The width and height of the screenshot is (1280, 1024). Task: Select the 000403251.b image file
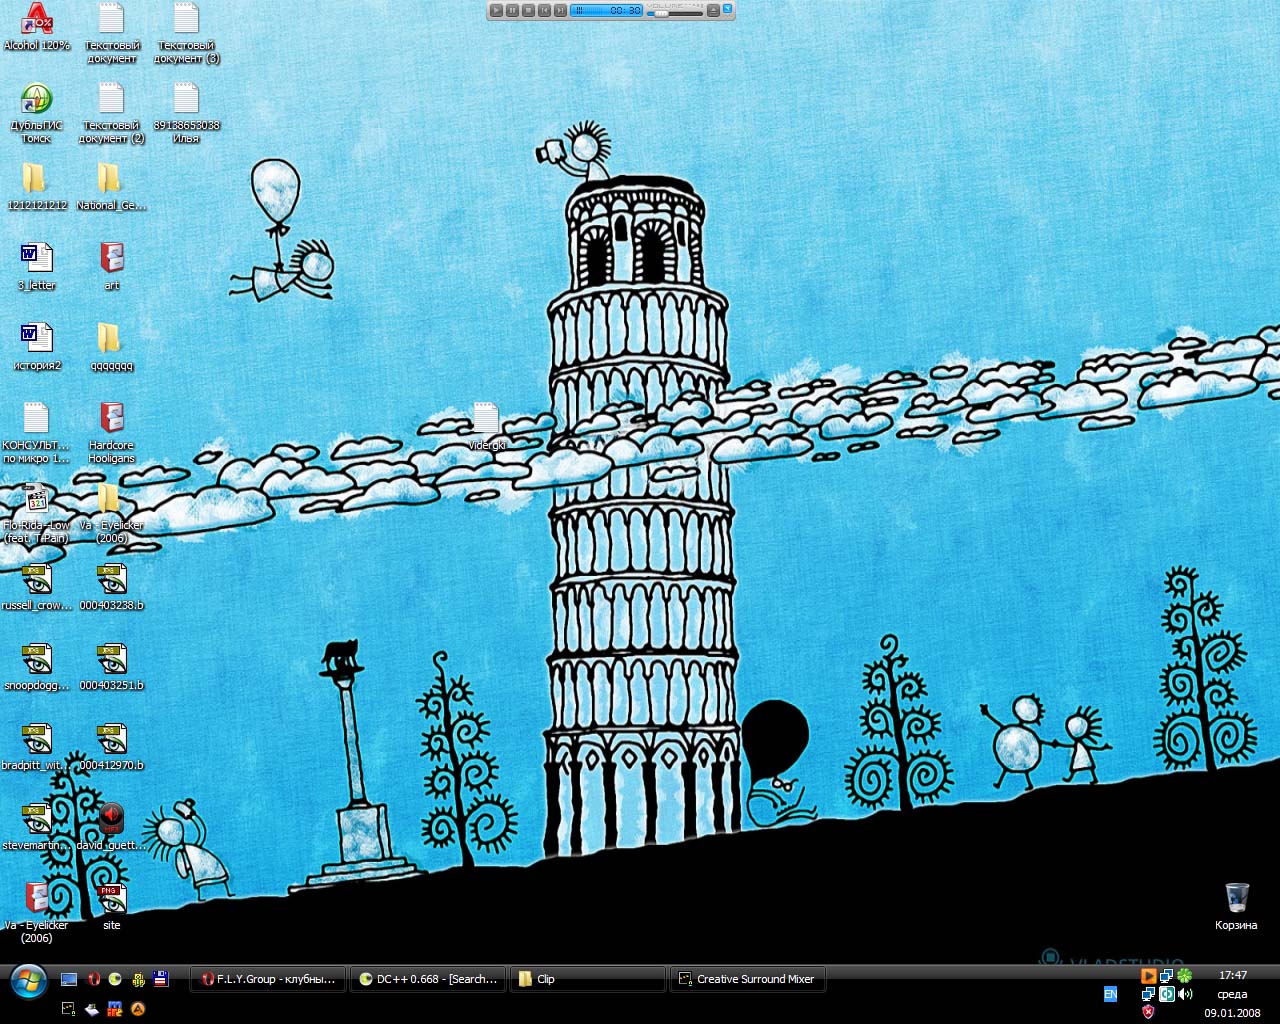click(x=111, y=667)
